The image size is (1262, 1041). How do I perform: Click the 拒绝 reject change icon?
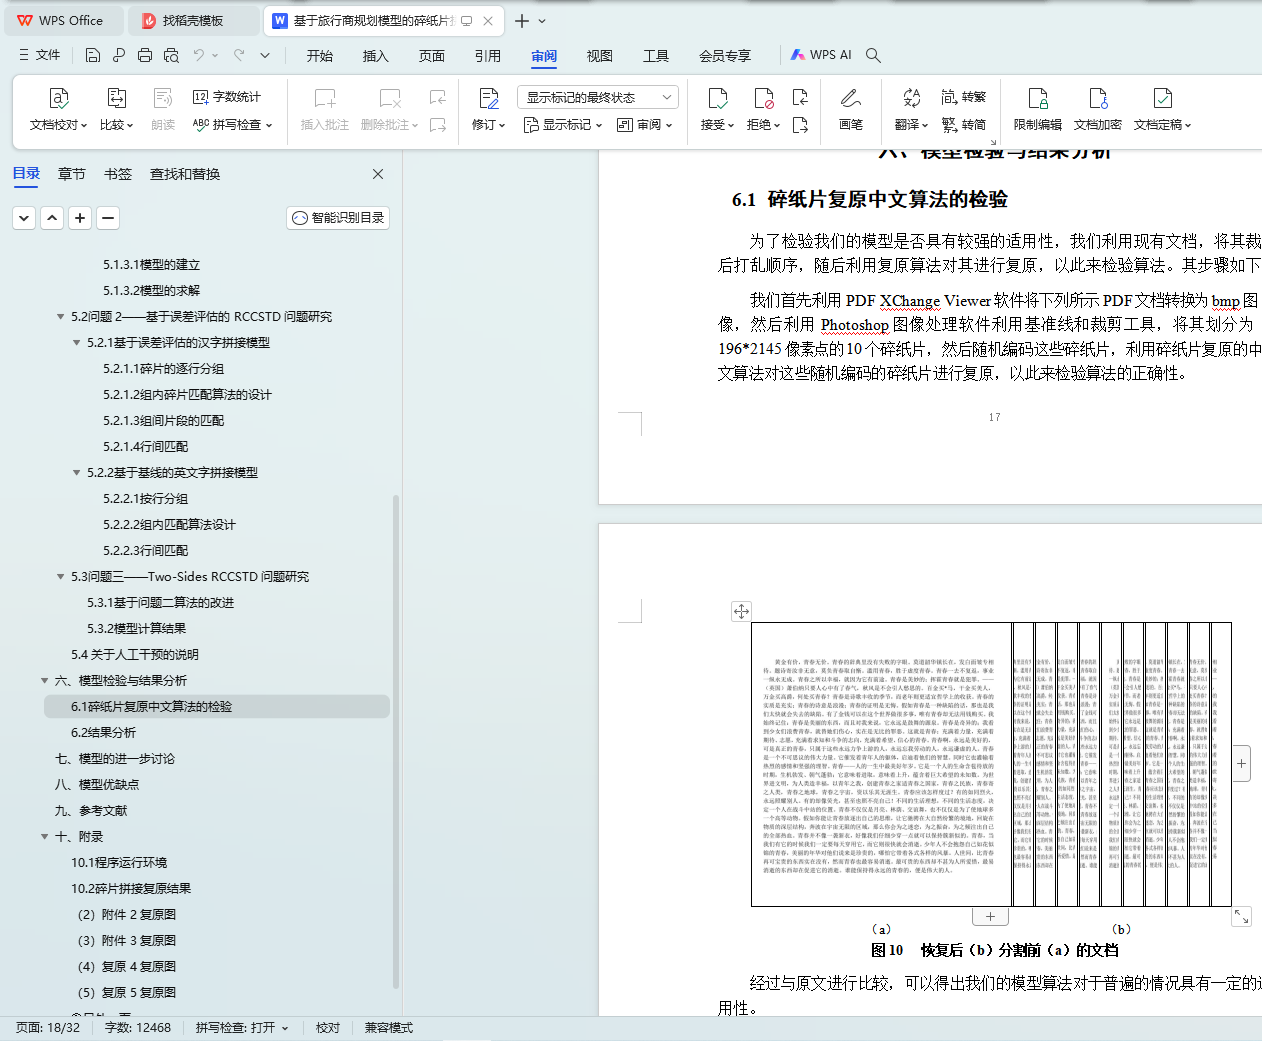764,98
